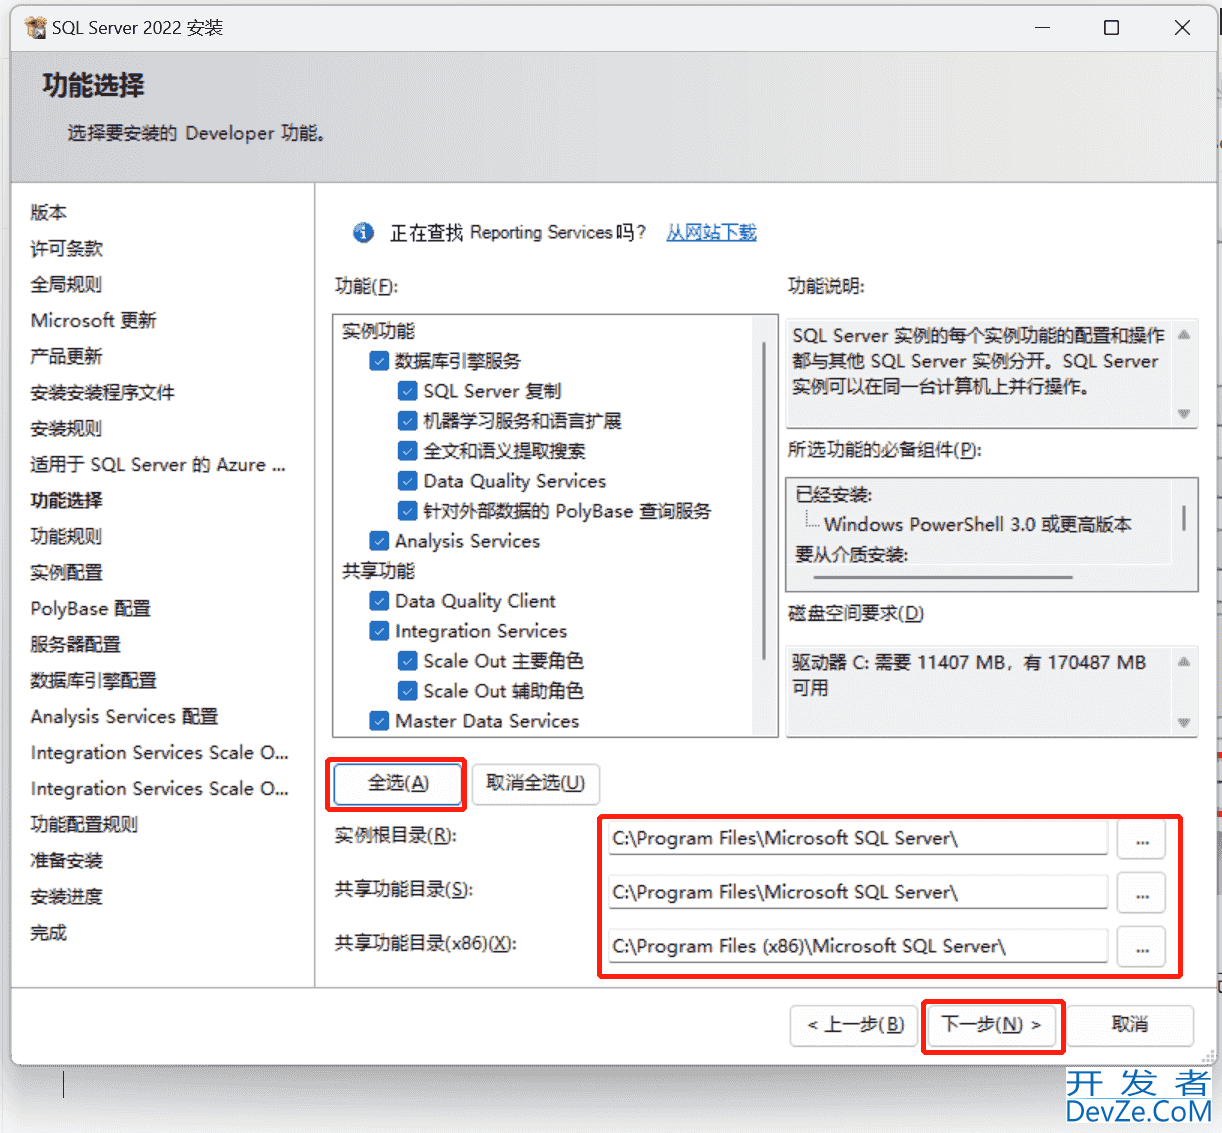Click the 磁盘空间要求 scroll down arrow
The height and width of the screenshot is (1133, 1222).
tap(1184, 722)
